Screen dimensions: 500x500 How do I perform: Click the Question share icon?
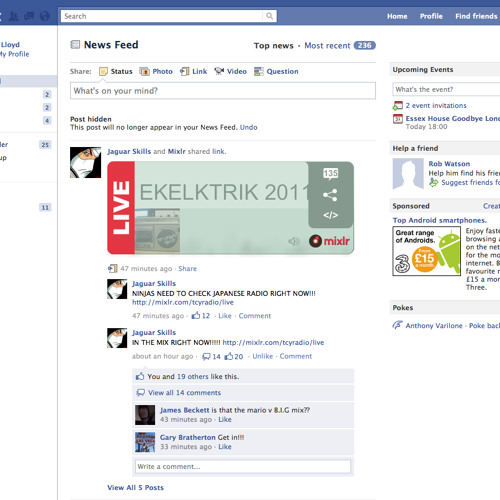click(x=258, y=71)
